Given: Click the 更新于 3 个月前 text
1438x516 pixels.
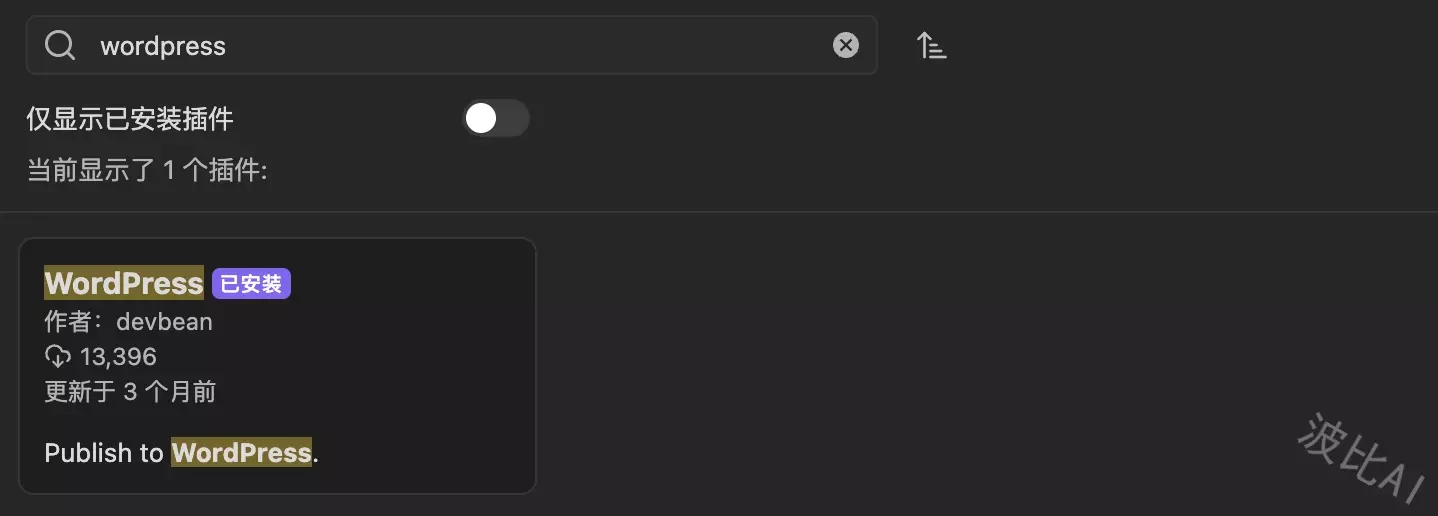Looking at the screenshot, I should click(x=130, y=391).
